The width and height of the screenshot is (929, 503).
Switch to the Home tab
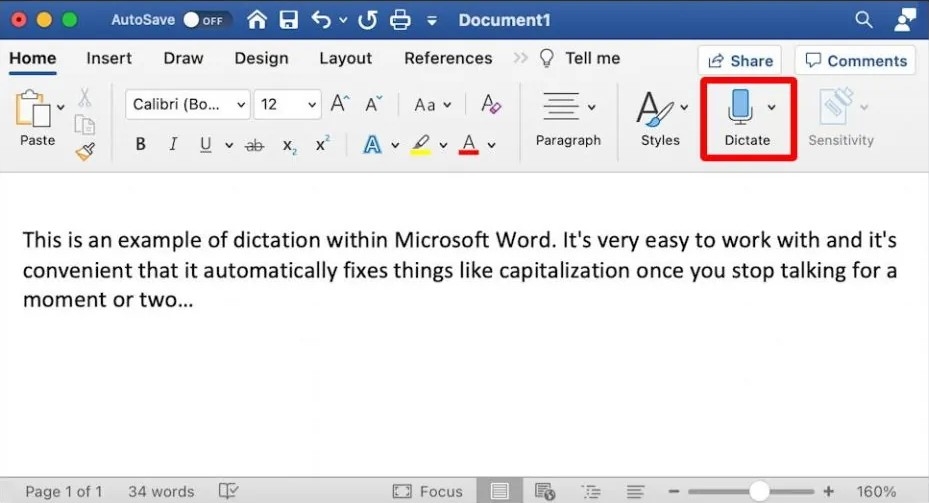tap(33, 58)
